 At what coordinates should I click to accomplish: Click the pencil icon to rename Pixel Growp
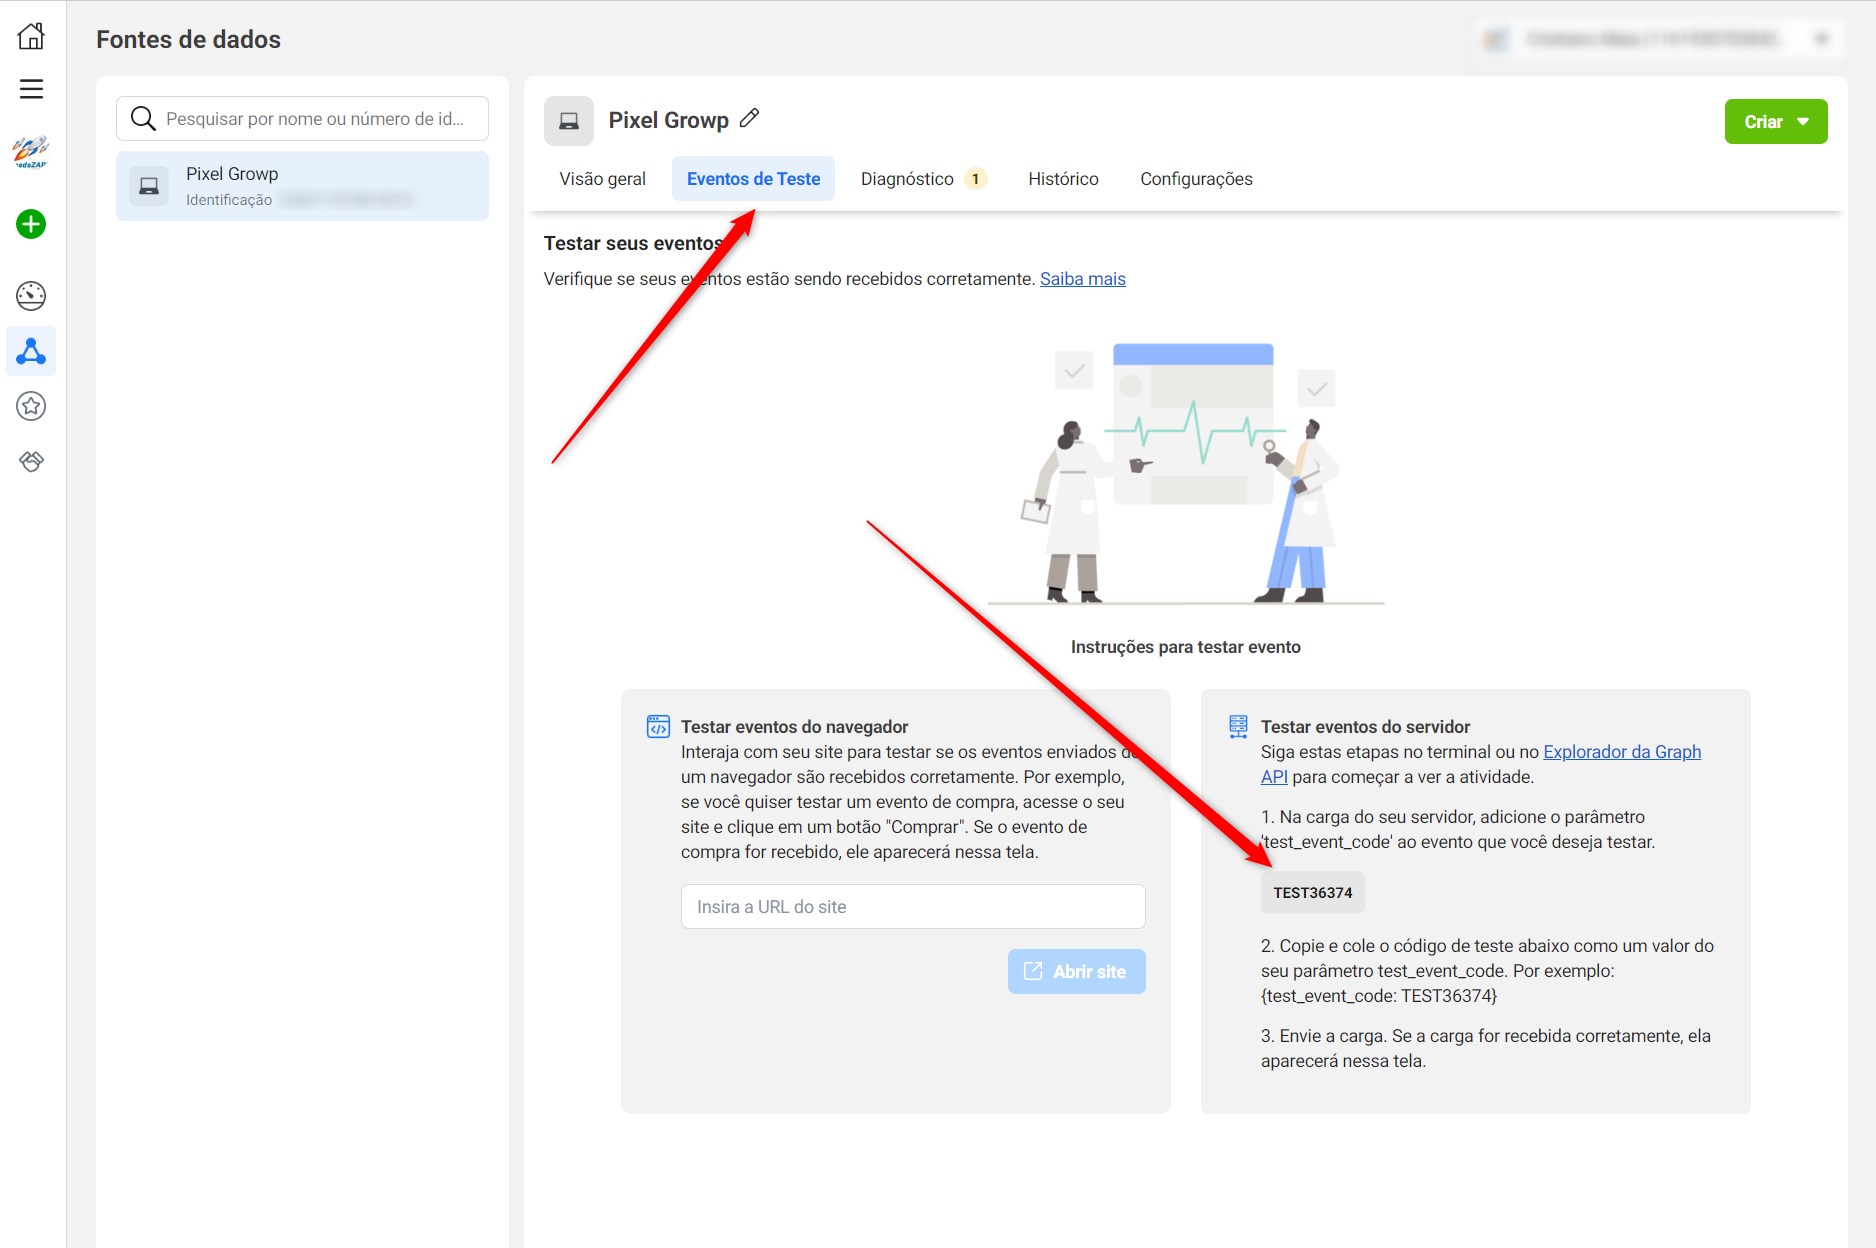click(x=749, y=119)
